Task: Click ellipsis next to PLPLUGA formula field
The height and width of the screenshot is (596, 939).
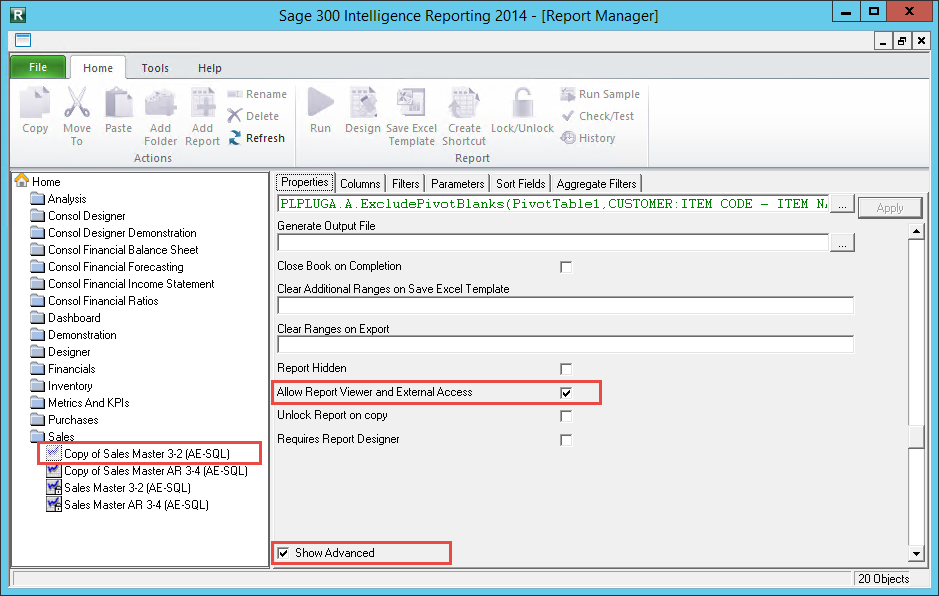Action: 842,204
